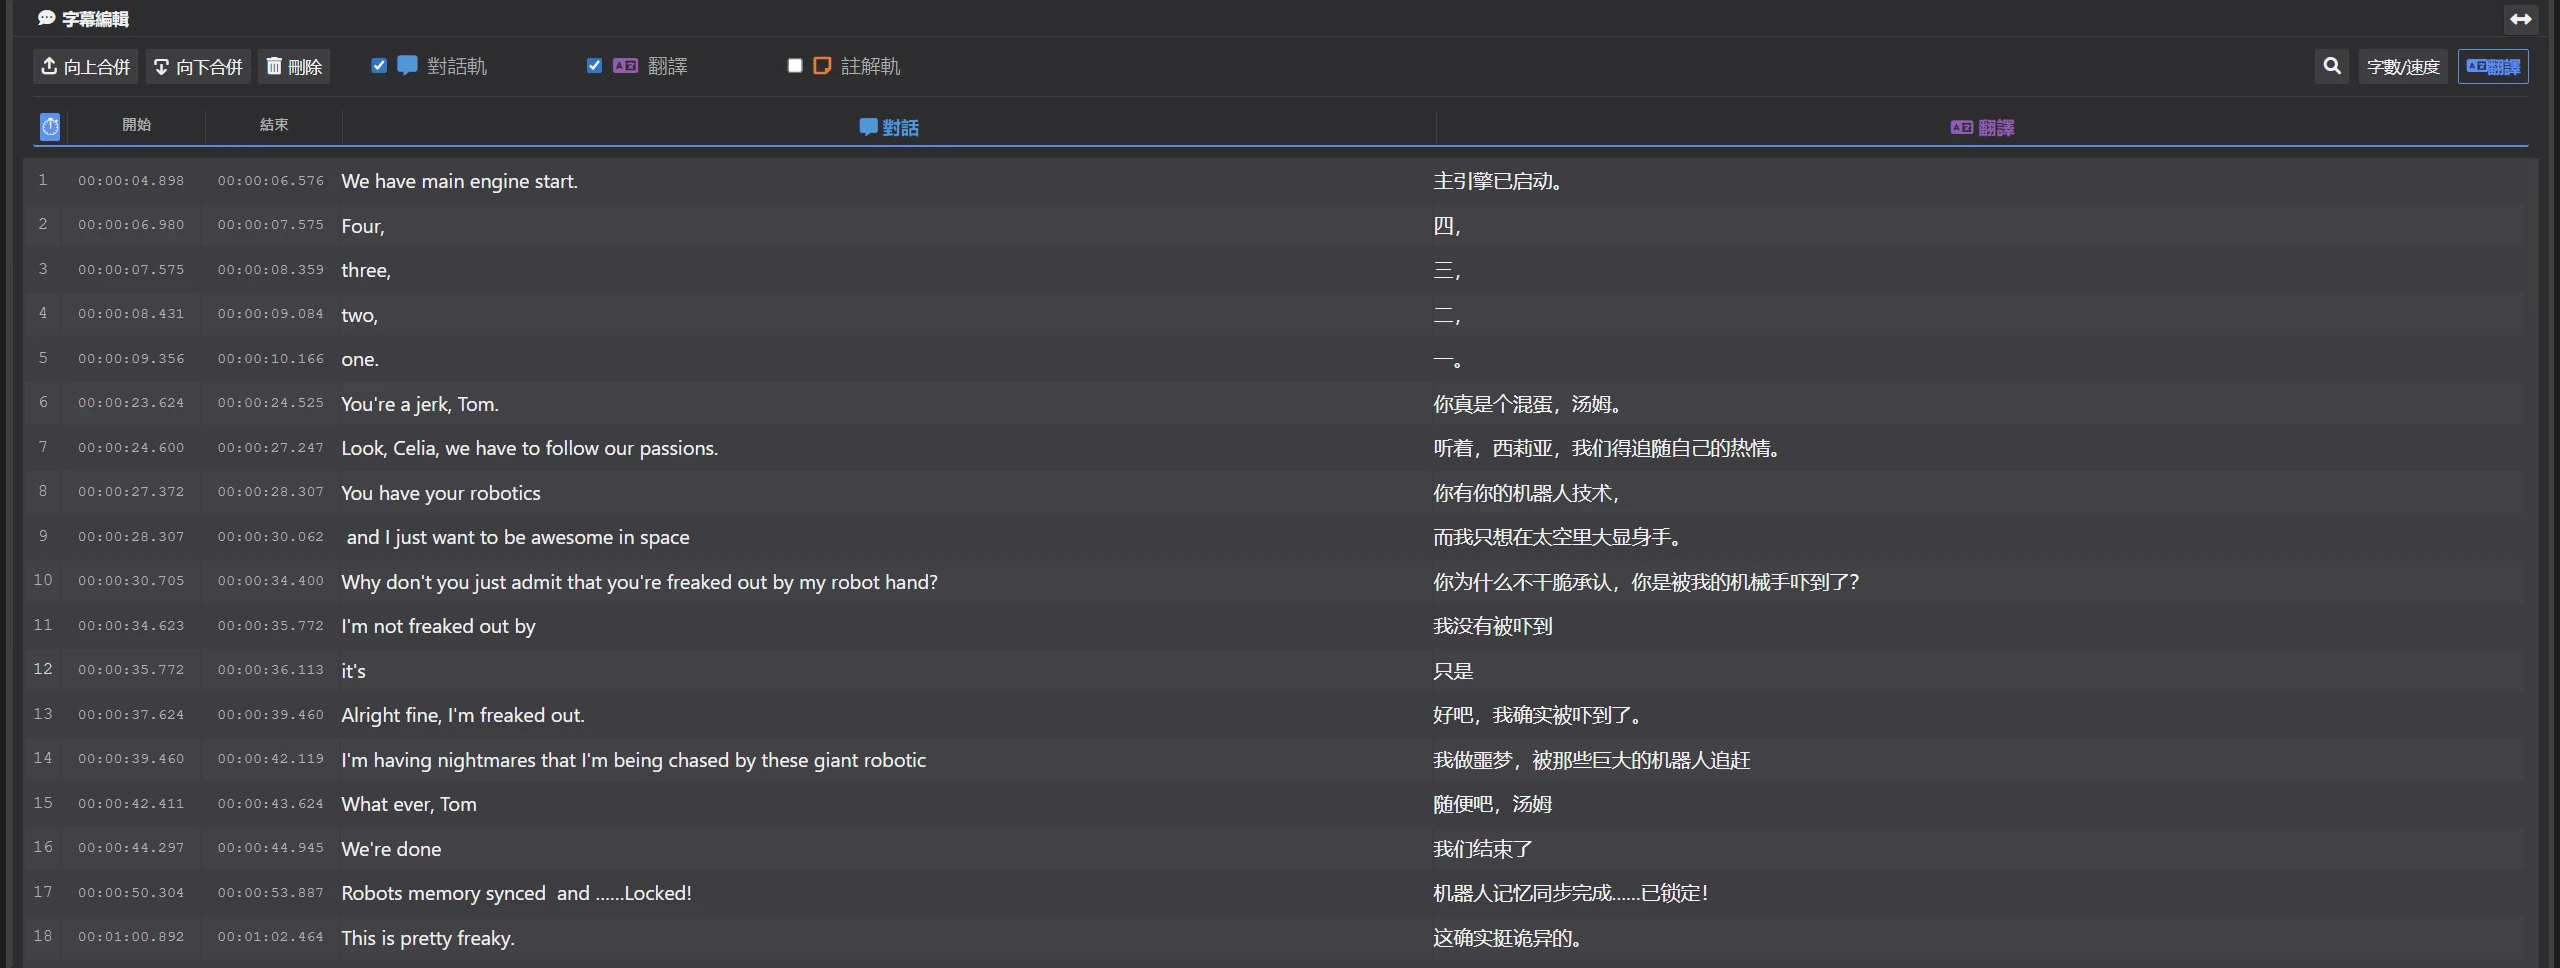The image size is (2560, 968).
Task: Click the expand panel double-arrow icon
Action: [x=2520, y=19]
